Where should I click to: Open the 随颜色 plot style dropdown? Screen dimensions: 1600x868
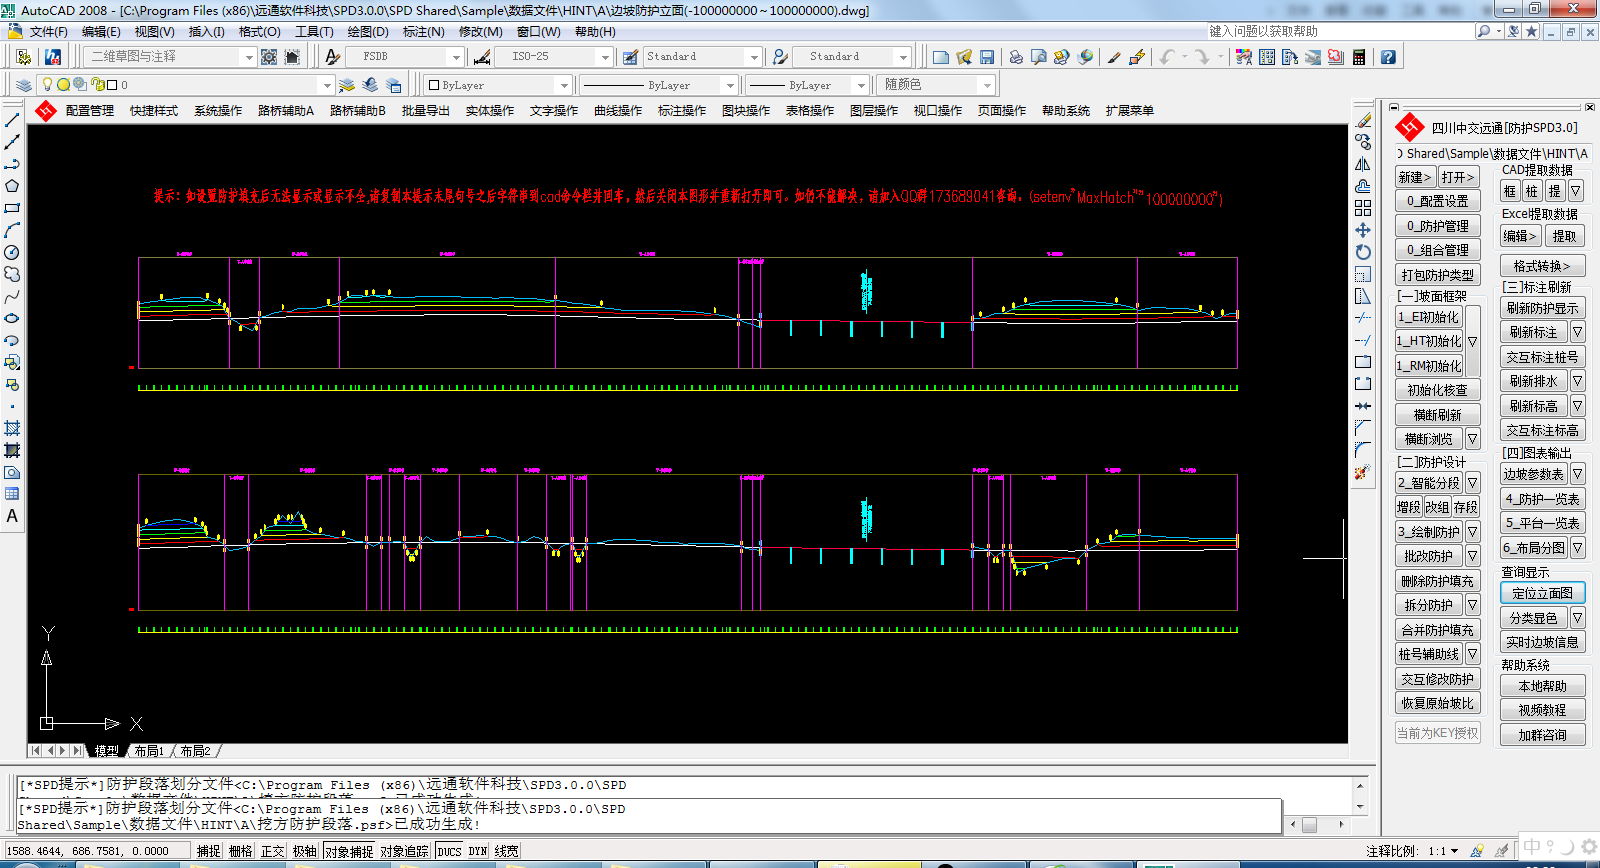coord(936,85)
